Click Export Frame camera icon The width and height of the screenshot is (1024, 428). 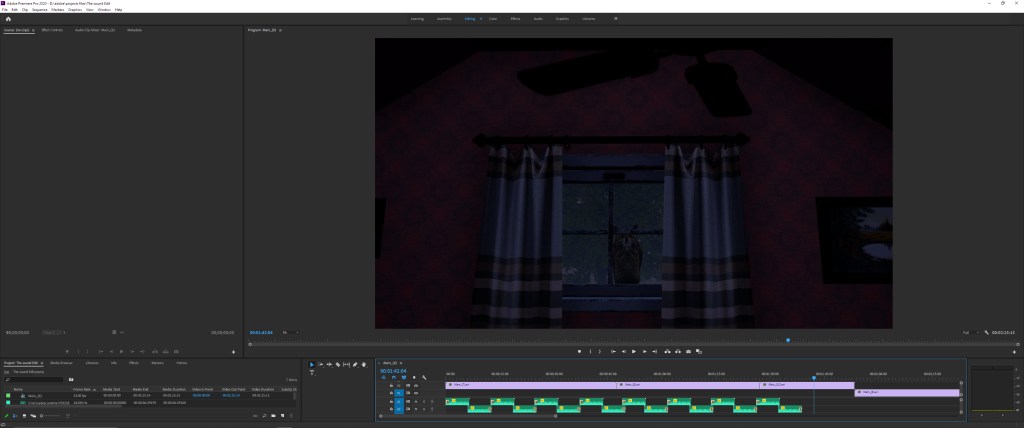tap(691, 351)
